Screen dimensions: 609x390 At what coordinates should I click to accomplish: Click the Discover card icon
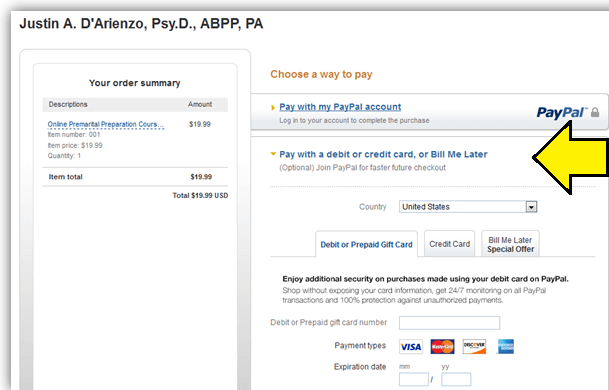tap(474, 346)
